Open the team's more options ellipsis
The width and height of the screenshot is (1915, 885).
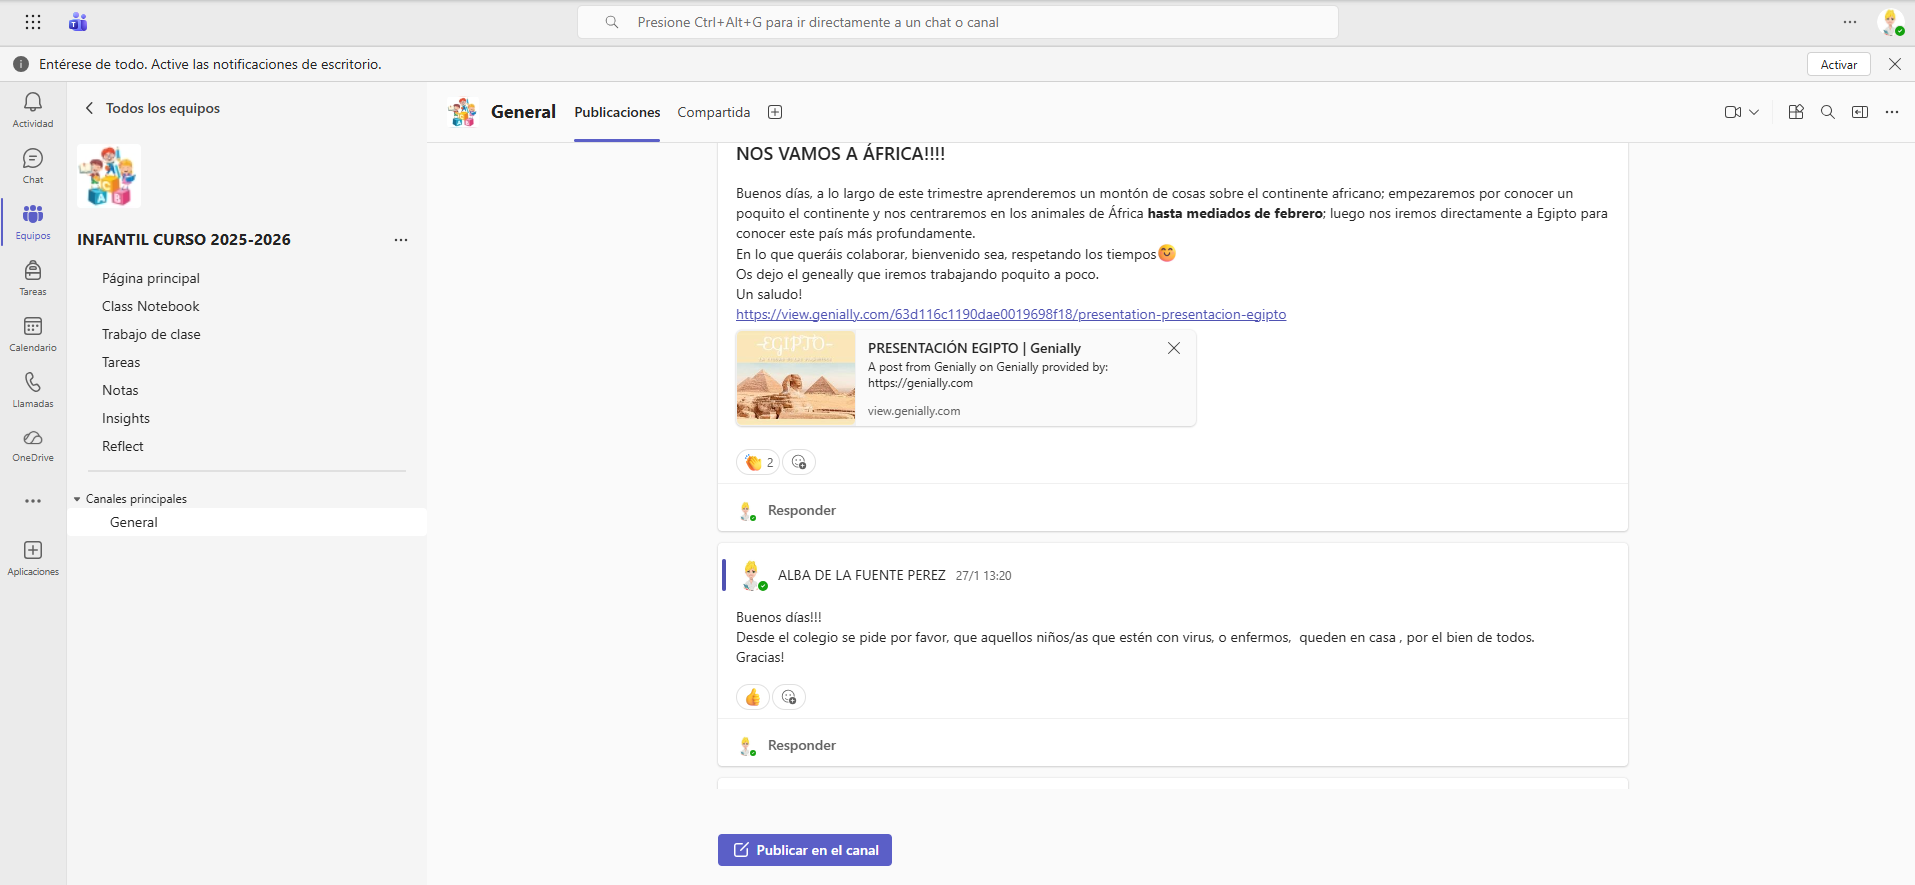401,240
